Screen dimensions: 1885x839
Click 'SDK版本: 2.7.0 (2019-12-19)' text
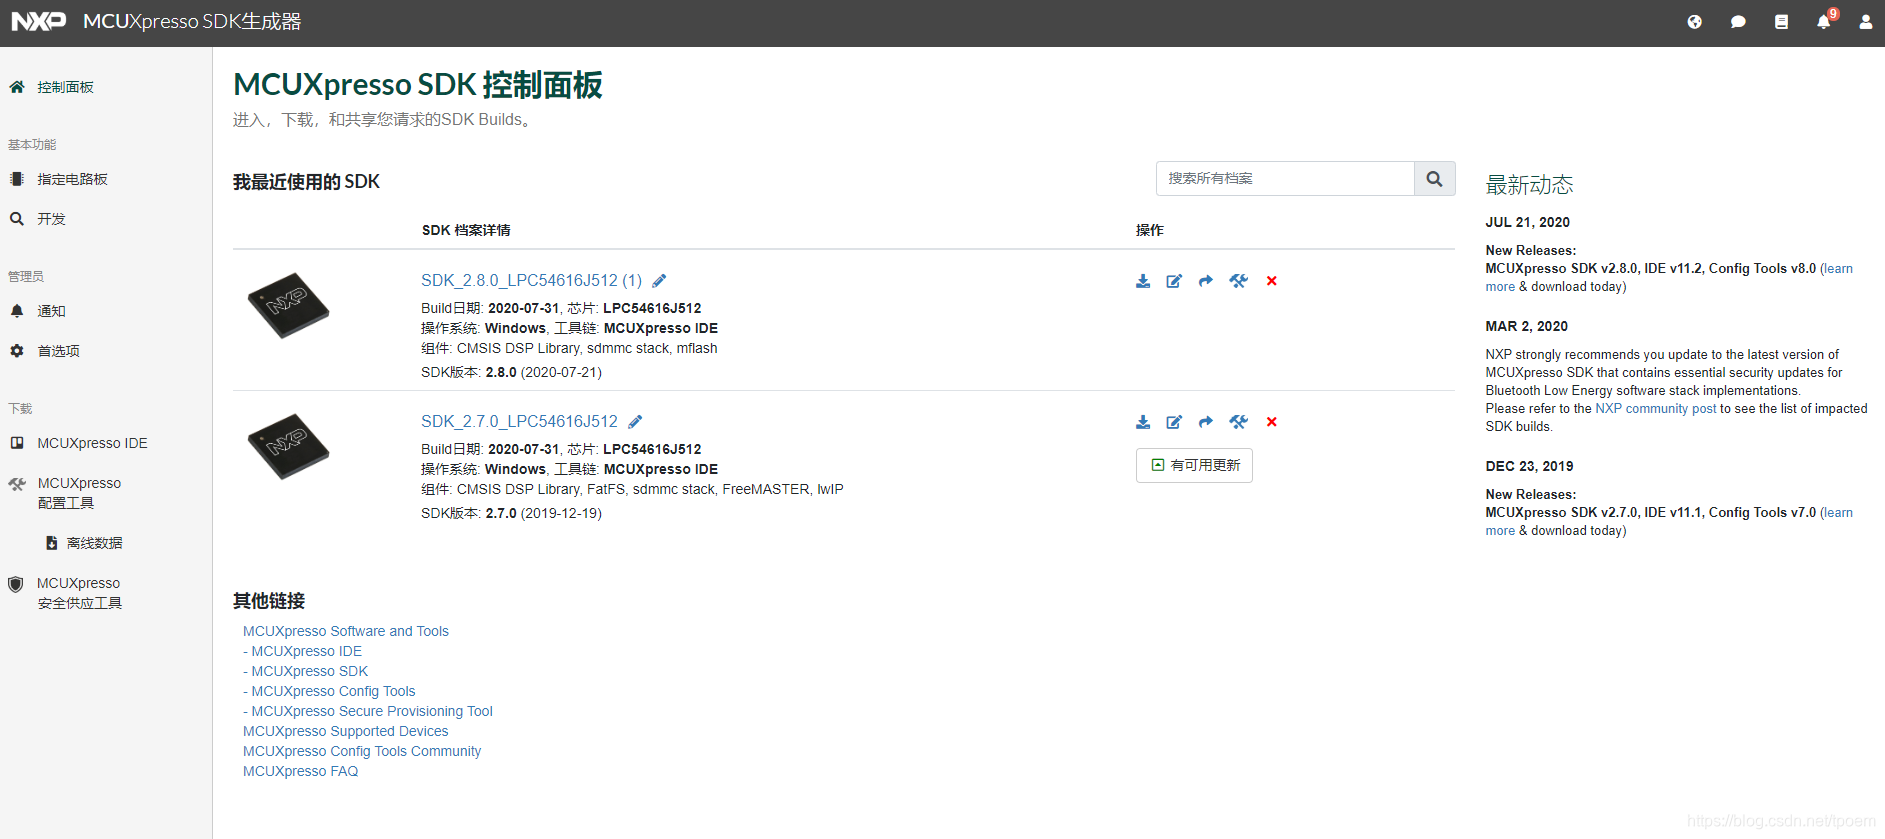pos(511,513)
